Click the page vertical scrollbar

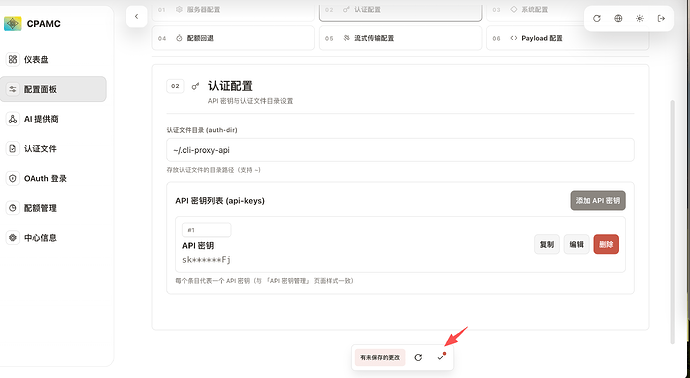[x=672, y=222]
